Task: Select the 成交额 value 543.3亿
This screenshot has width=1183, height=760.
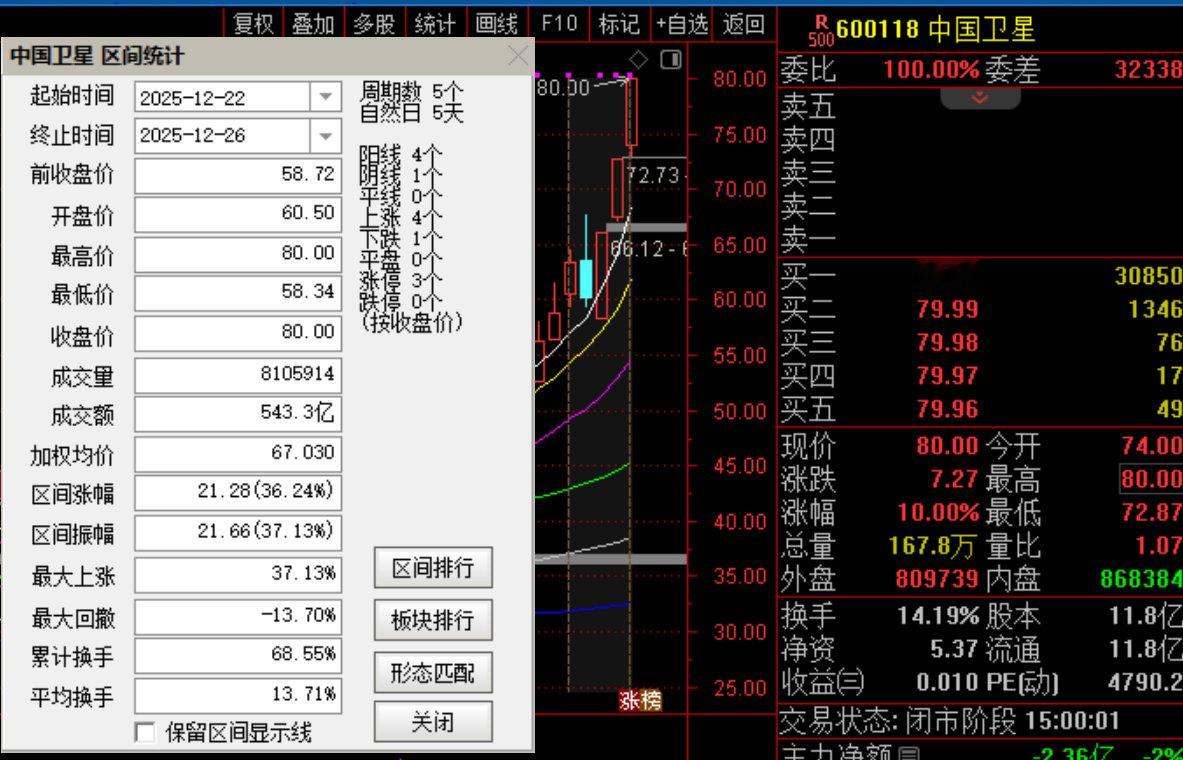Action: point(238,414)
